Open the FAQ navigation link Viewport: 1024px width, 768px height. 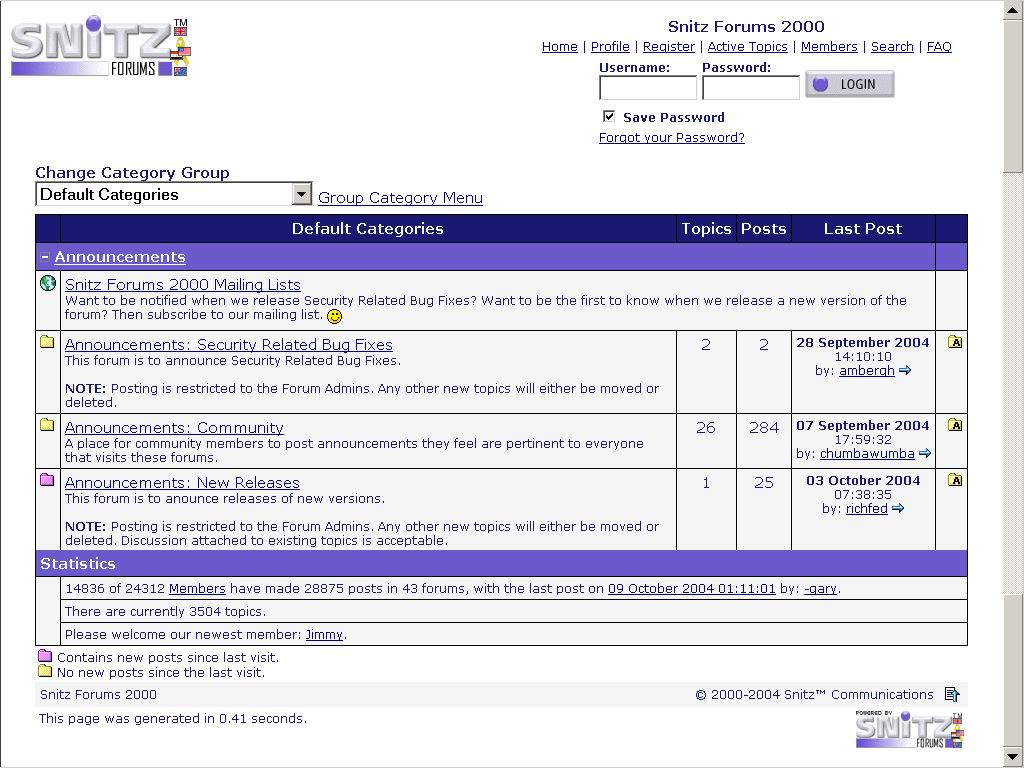939,46
